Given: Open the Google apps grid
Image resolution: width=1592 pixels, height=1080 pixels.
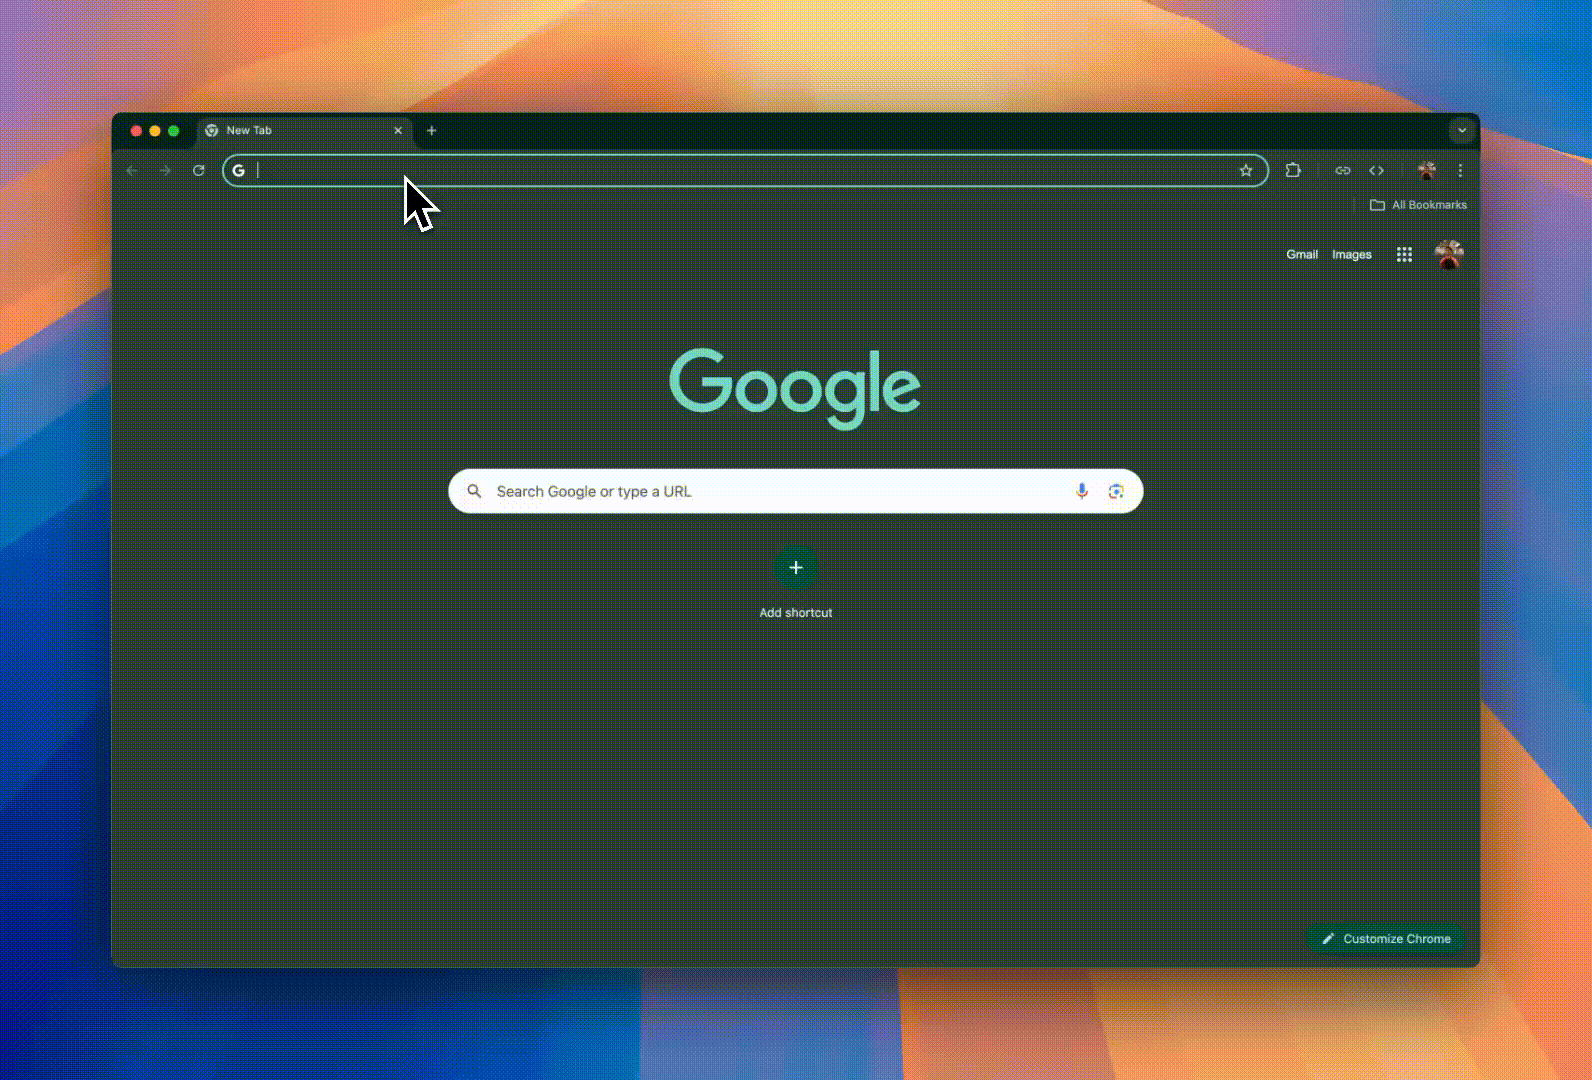Looking at the screenshot, I should click(1404, 255).
